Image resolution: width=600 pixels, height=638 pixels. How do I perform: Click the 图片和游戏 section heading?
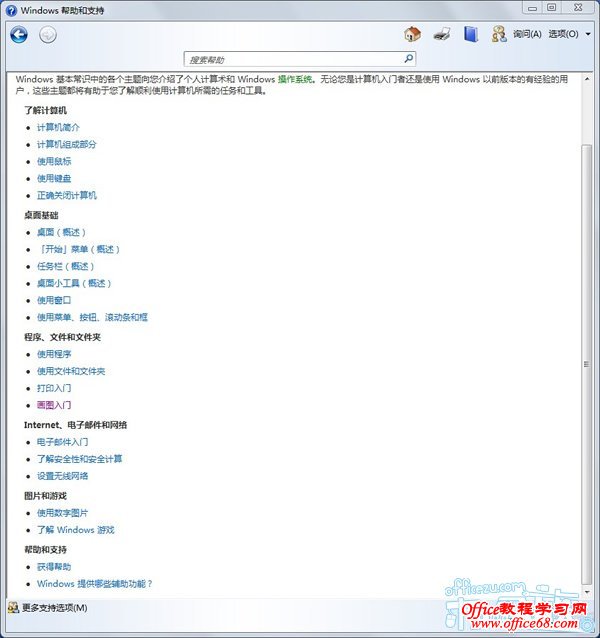pos(45,496)
